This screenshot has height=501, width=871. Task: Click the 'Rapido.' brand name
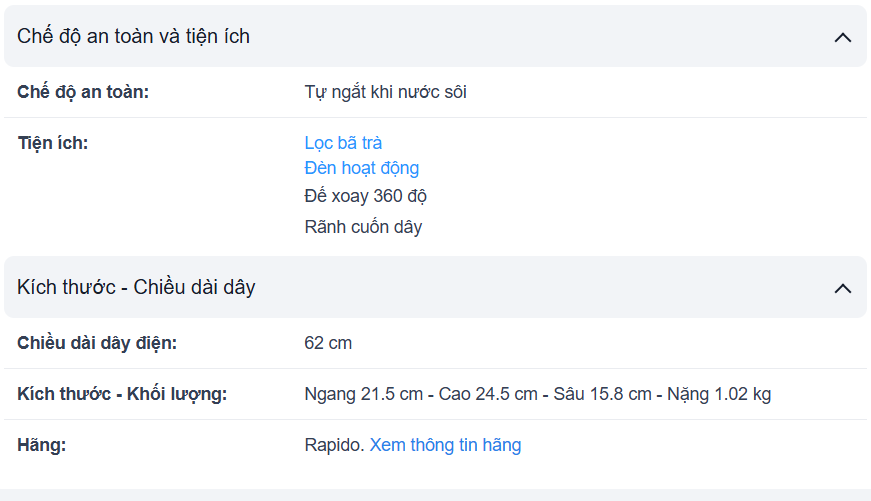click(334, 445)
